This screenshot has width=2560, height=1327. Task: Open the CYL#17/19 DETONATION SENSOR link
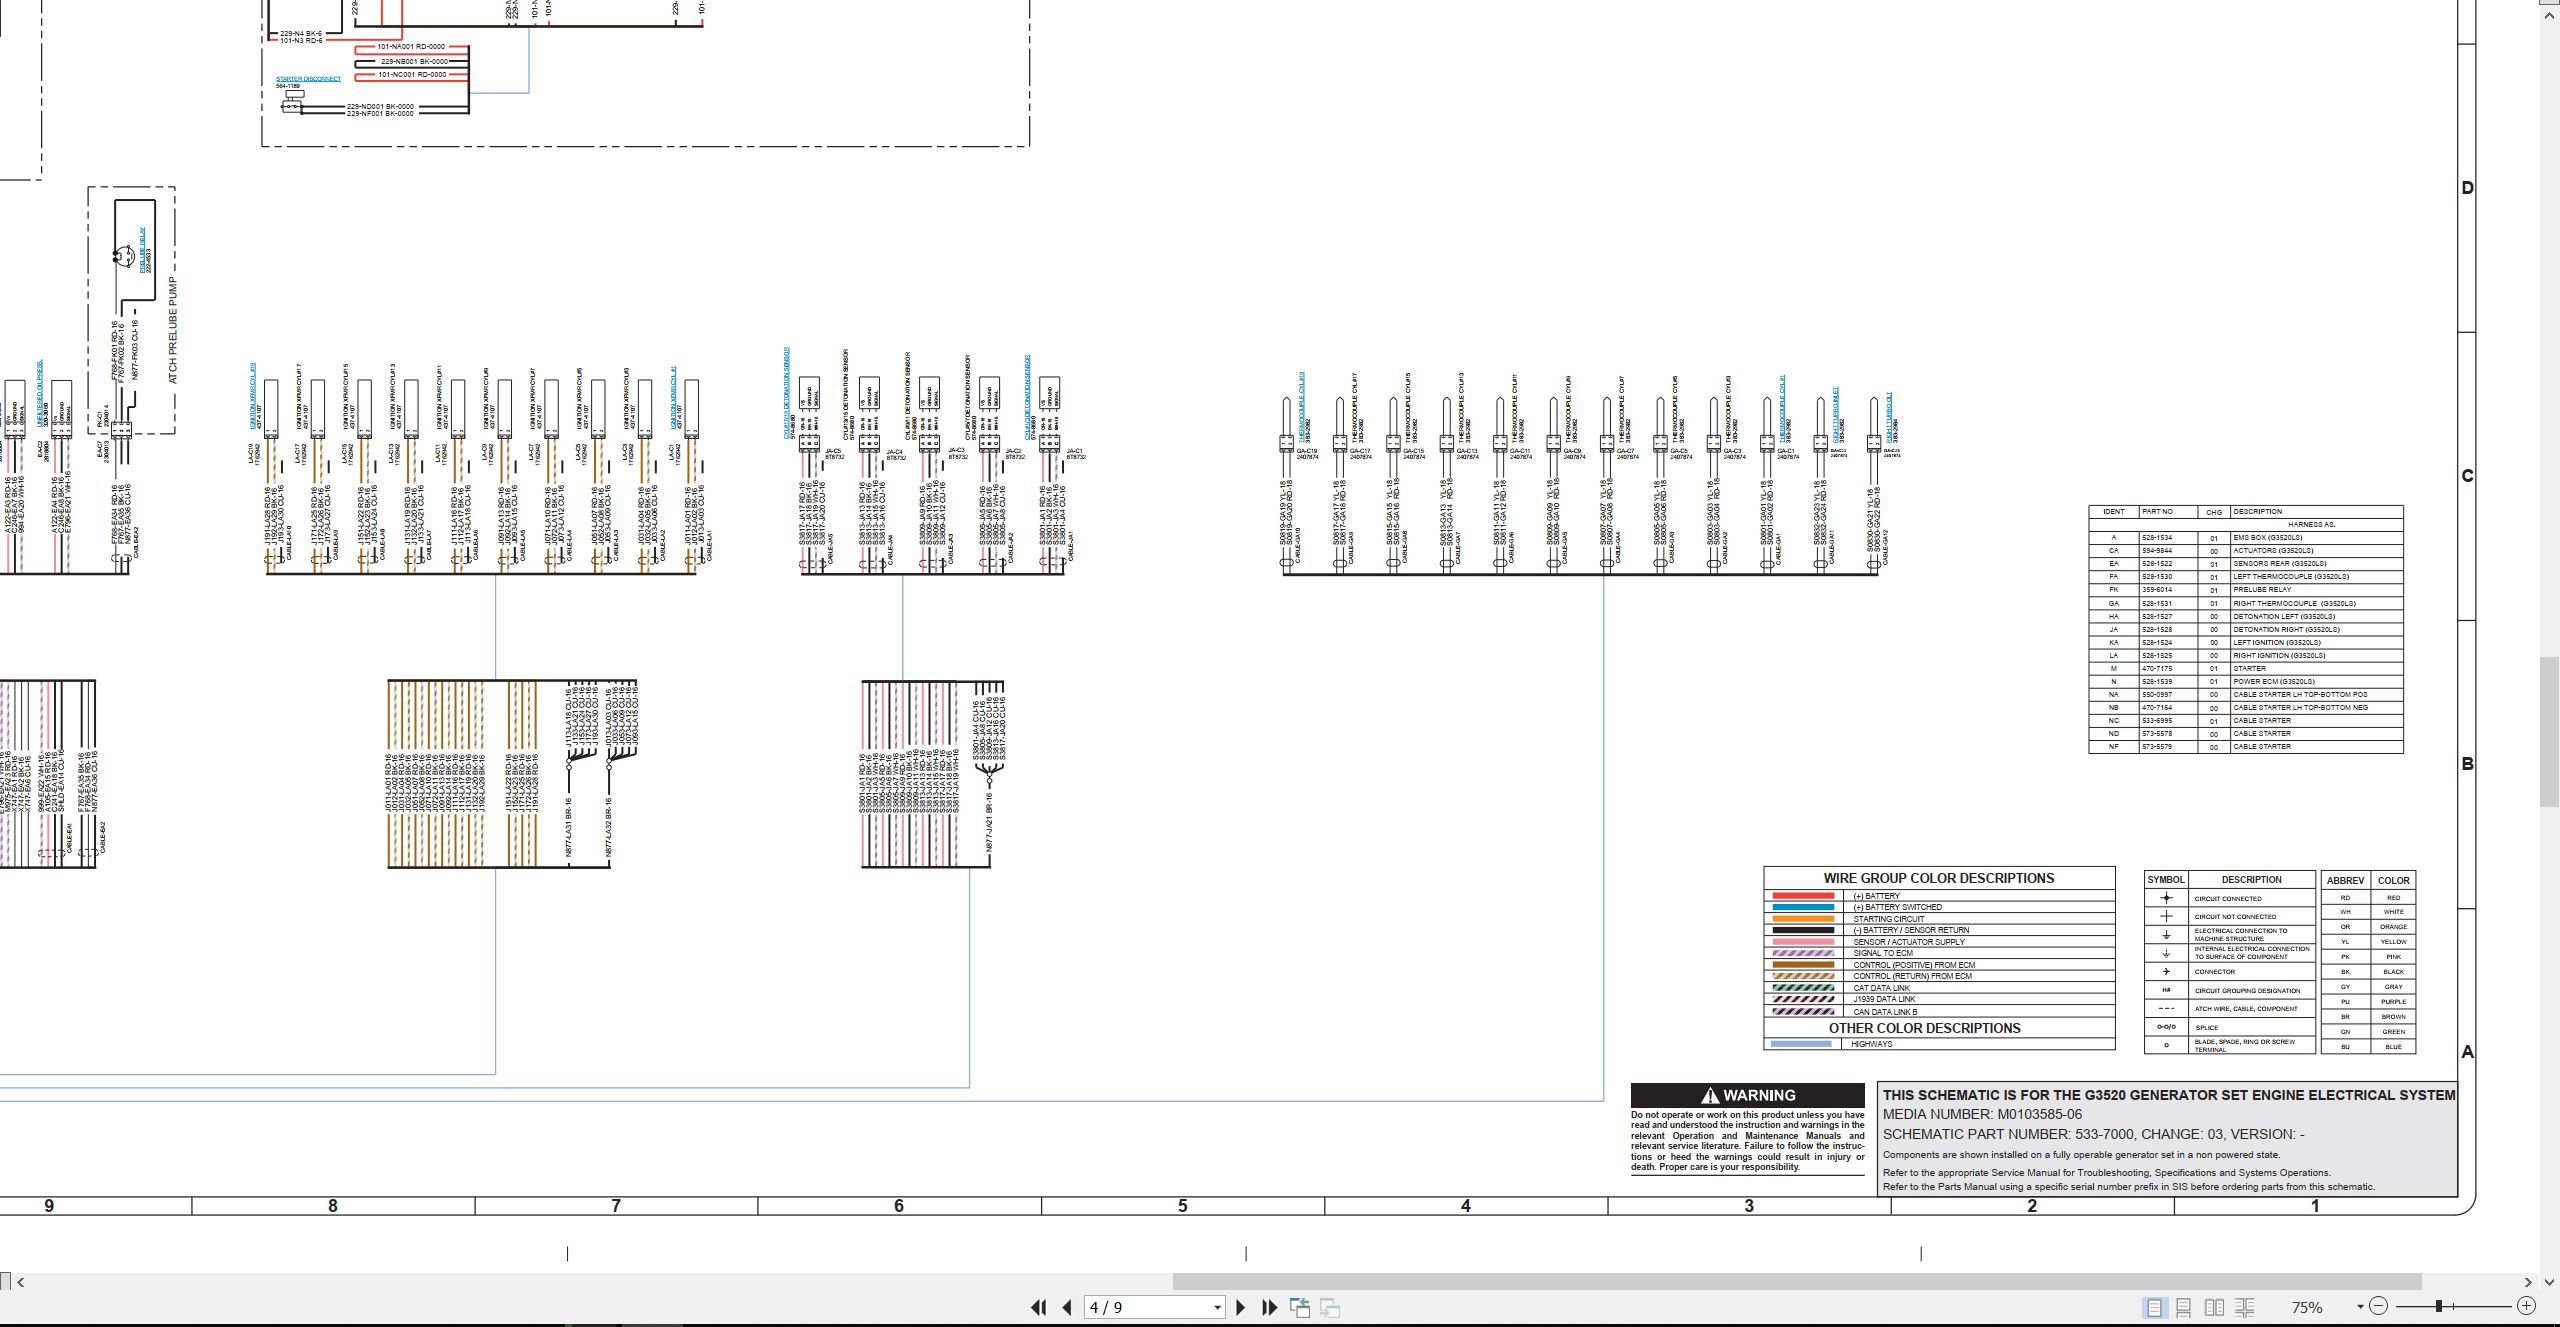pos(787,393)
